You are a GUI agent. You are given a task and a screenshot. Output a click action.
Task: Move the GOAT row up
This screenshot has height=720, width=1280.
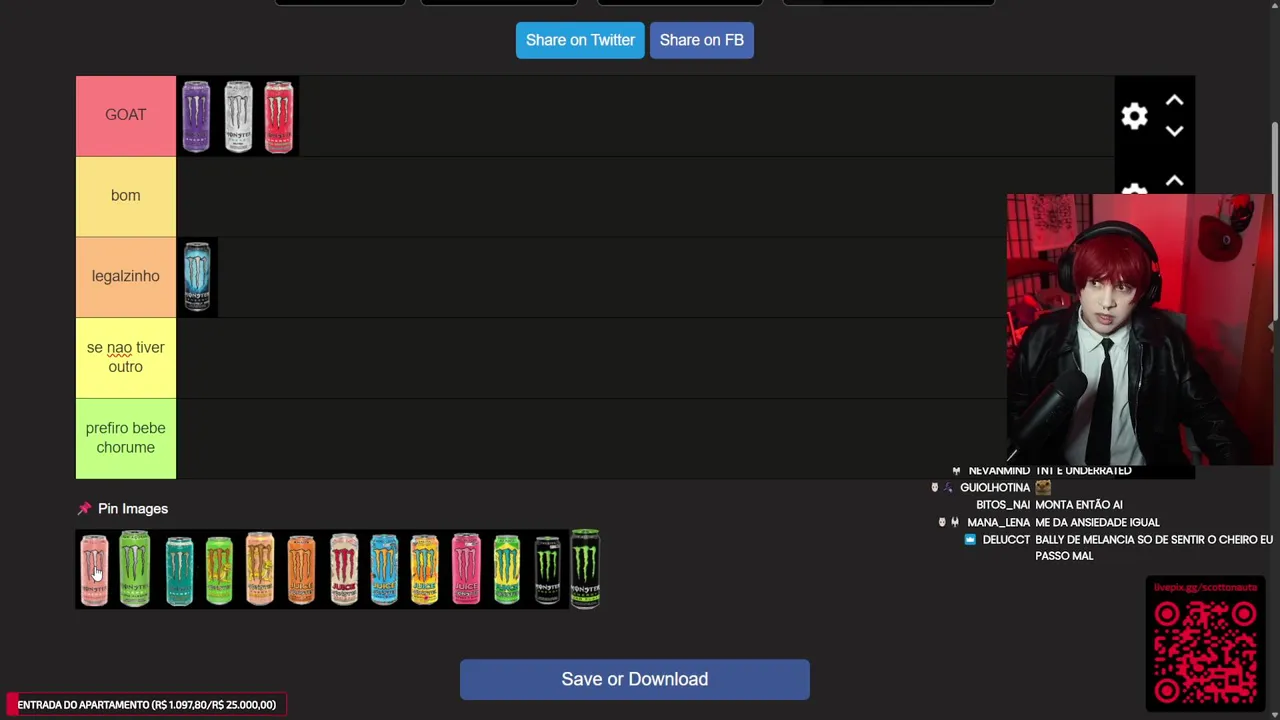tap(1174, 101)
